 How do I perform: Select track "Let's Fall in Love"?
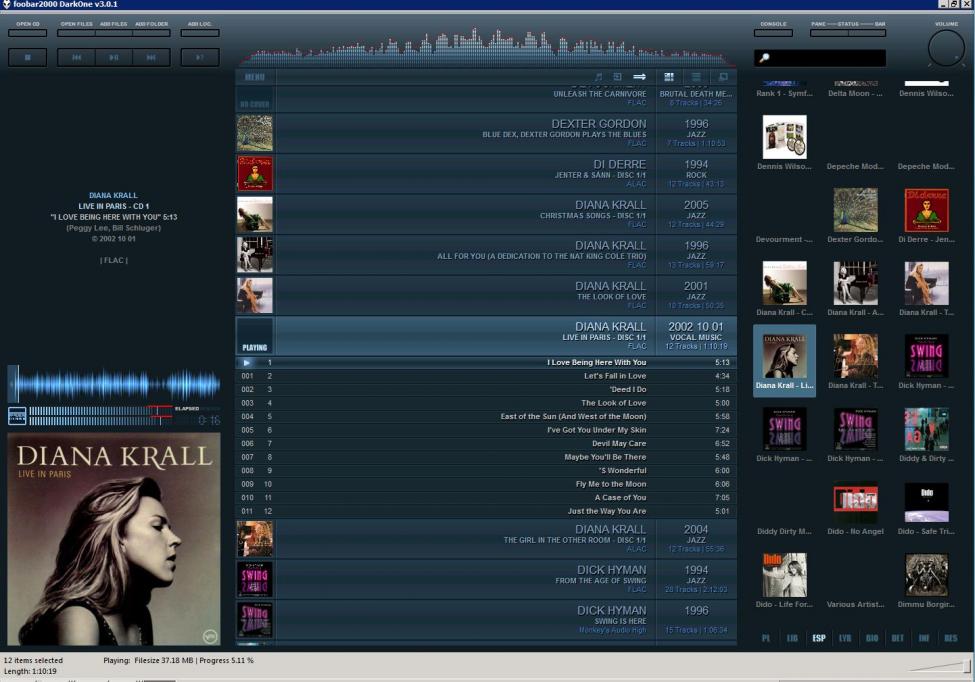click(486, 376)
